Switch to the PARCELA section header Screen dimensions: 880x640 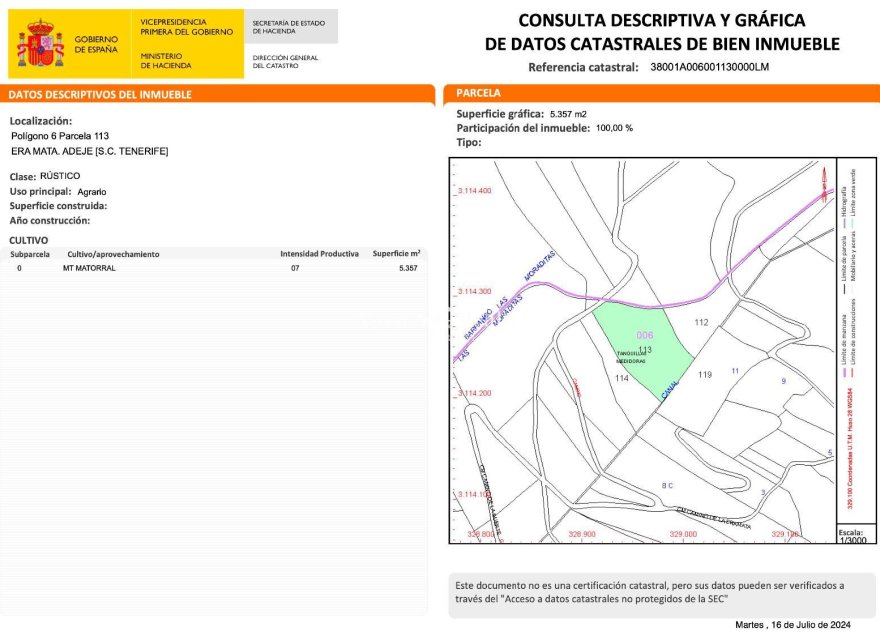tap(480, 92)
